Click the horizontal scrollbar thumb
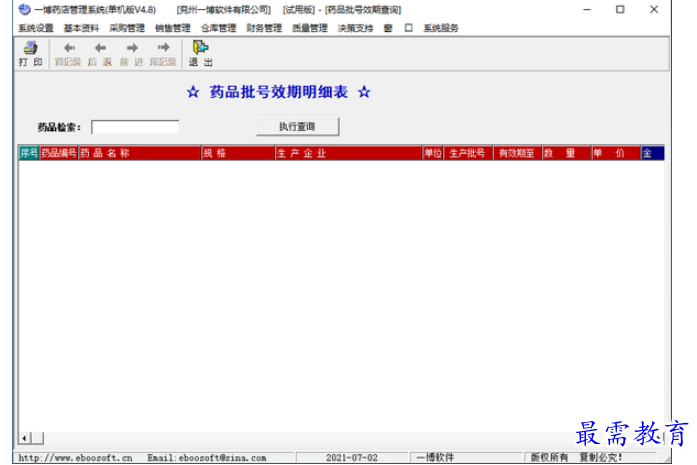 point(37,438)
